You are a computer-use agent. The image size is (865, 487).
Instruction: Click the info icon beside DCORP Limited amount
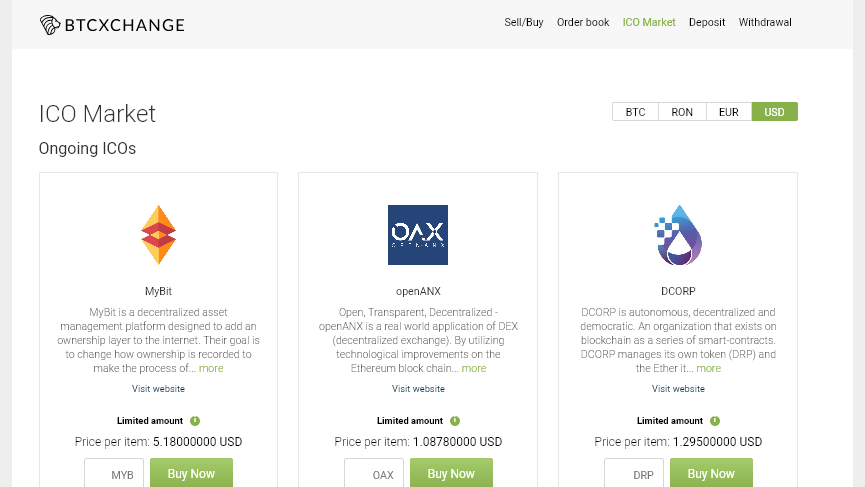715,421
